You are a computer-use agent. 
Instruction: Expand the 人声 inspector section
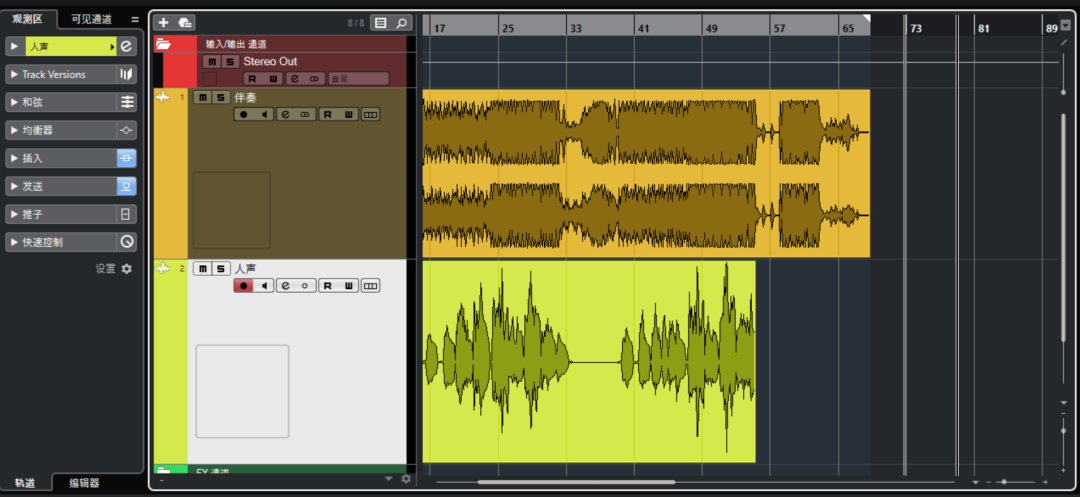click(x=14, y=46)
